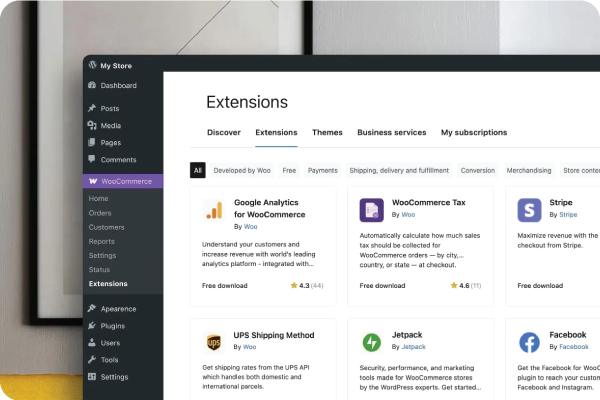The width and height of the screenshot is (600, 400).
Task: Click the star rating 4.6 on WooCommerce Tax
Action: 466,286
